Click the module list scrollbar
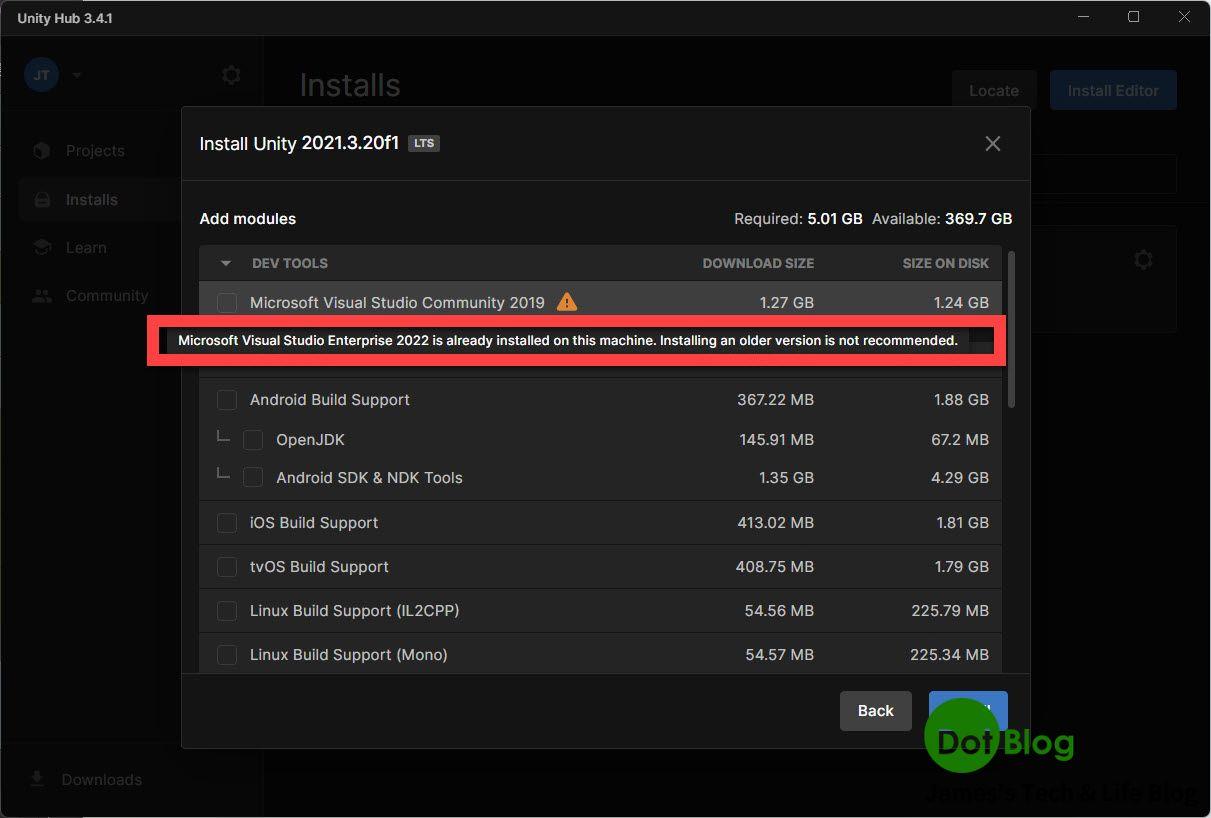 coord(1011,330)
